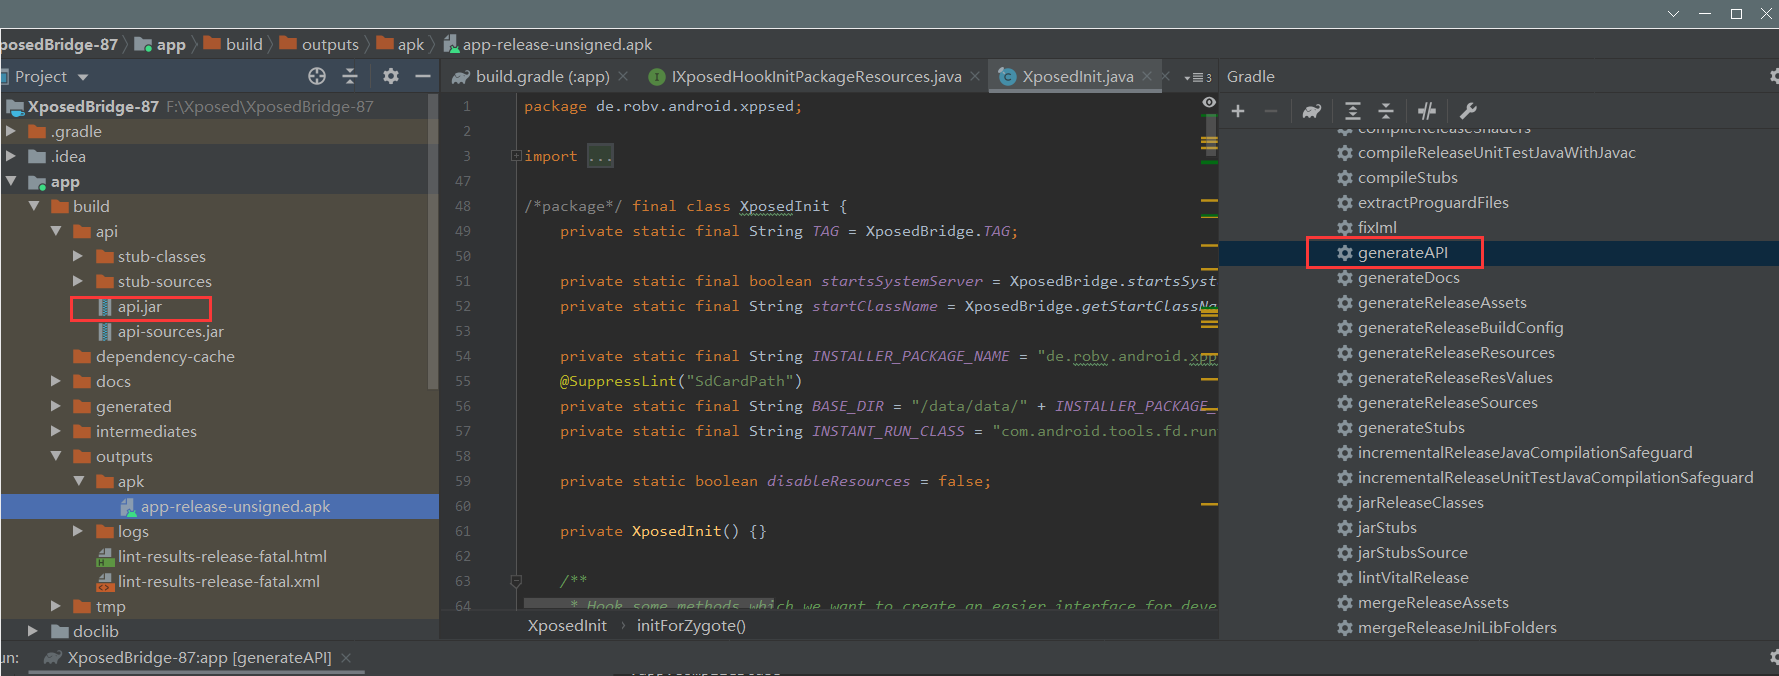Expand the stub-classes folder
1779x676 pixels.
pos(78,256)
